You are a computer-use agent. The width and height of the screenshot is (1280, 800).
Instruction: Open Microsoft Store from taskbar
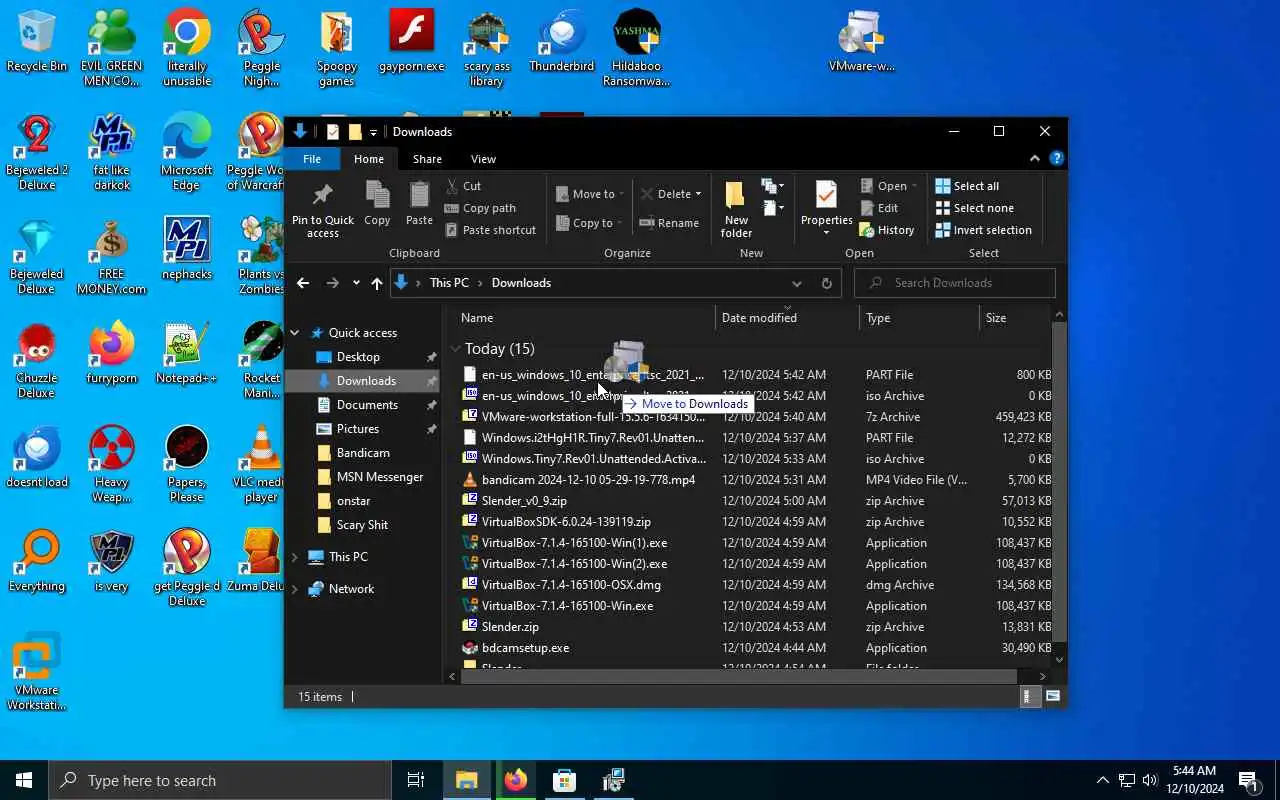565,780
